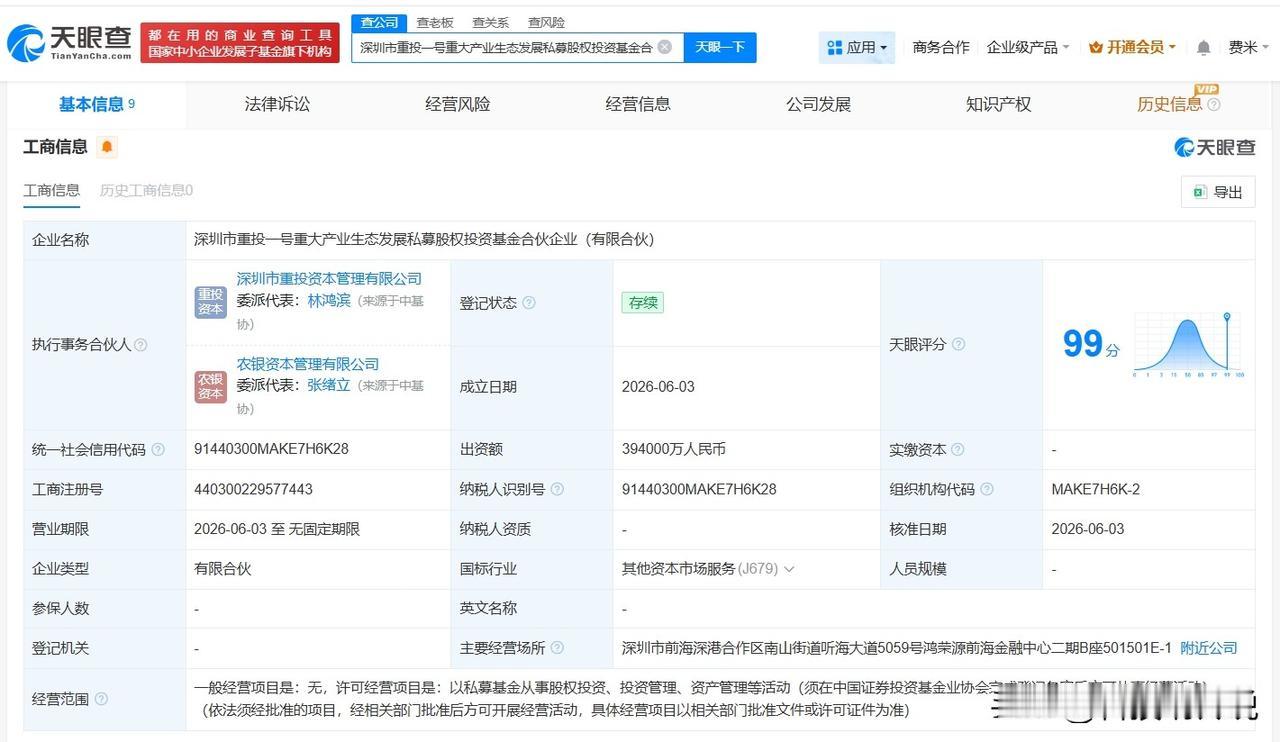Select the 查老板 search tab
Viewport: 1280px width, 742px height.
435,22
